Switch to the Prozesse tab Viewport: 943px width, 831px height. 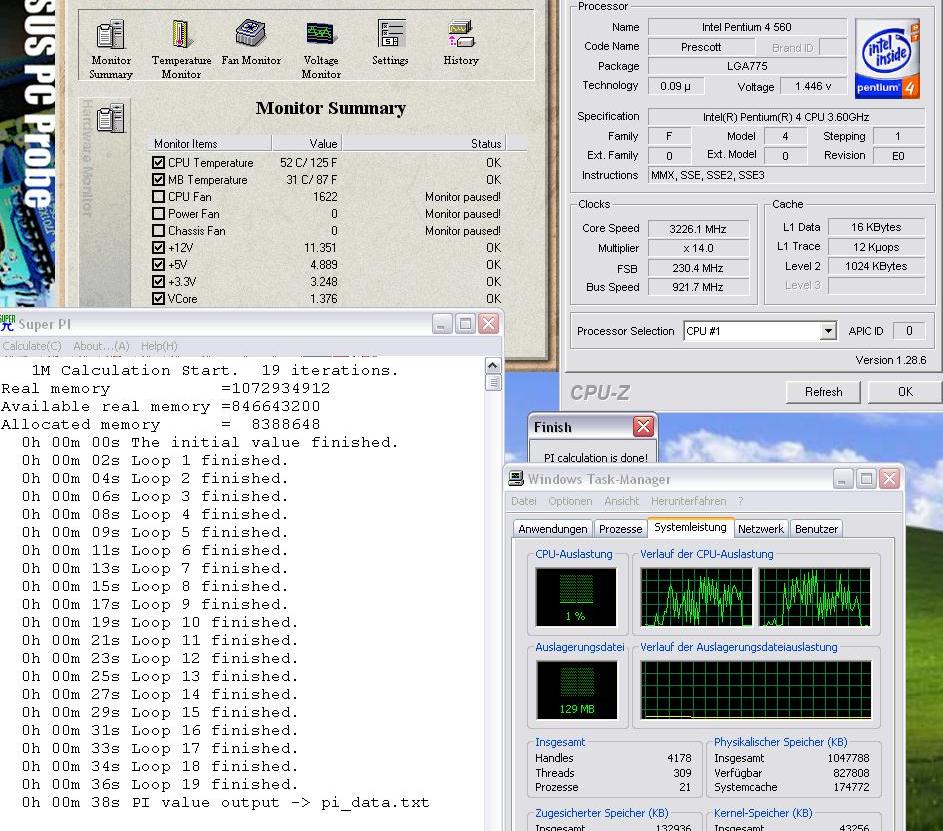point(620,529)
